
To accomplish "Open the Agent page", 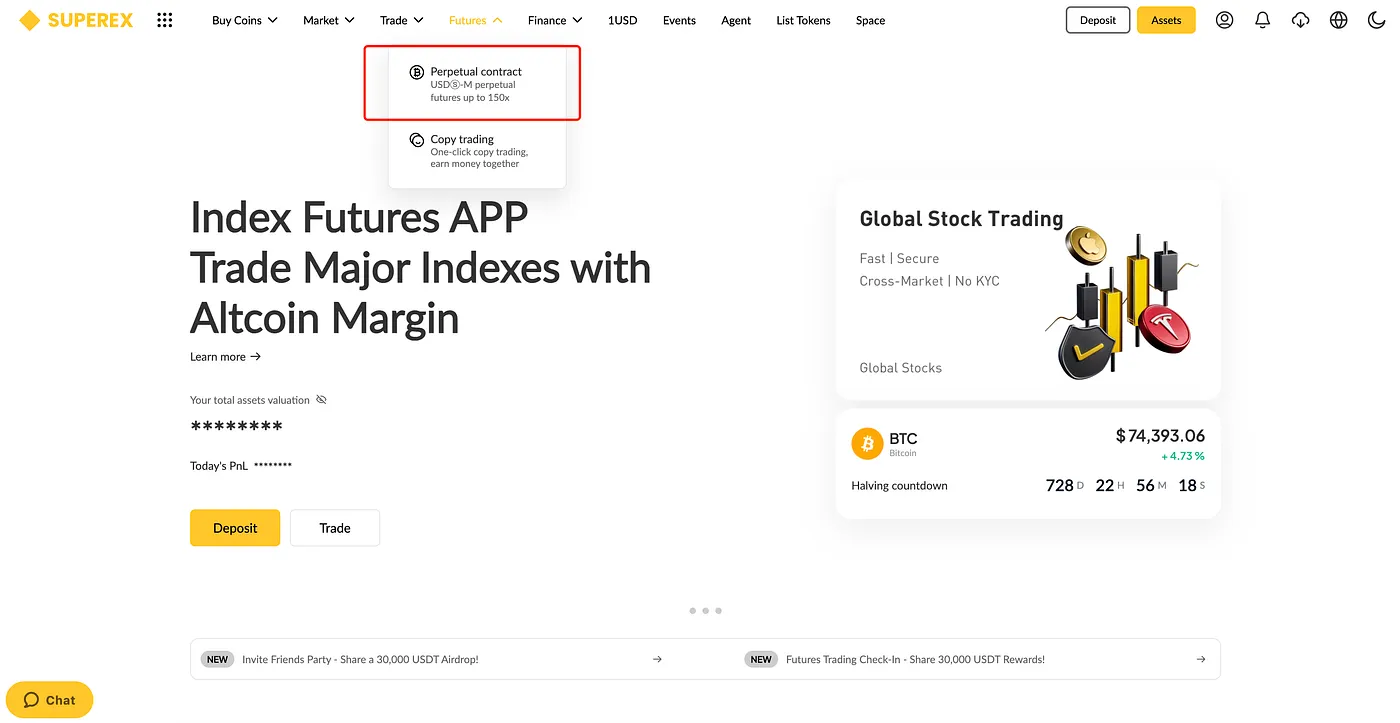I will [x=736, y=20].
